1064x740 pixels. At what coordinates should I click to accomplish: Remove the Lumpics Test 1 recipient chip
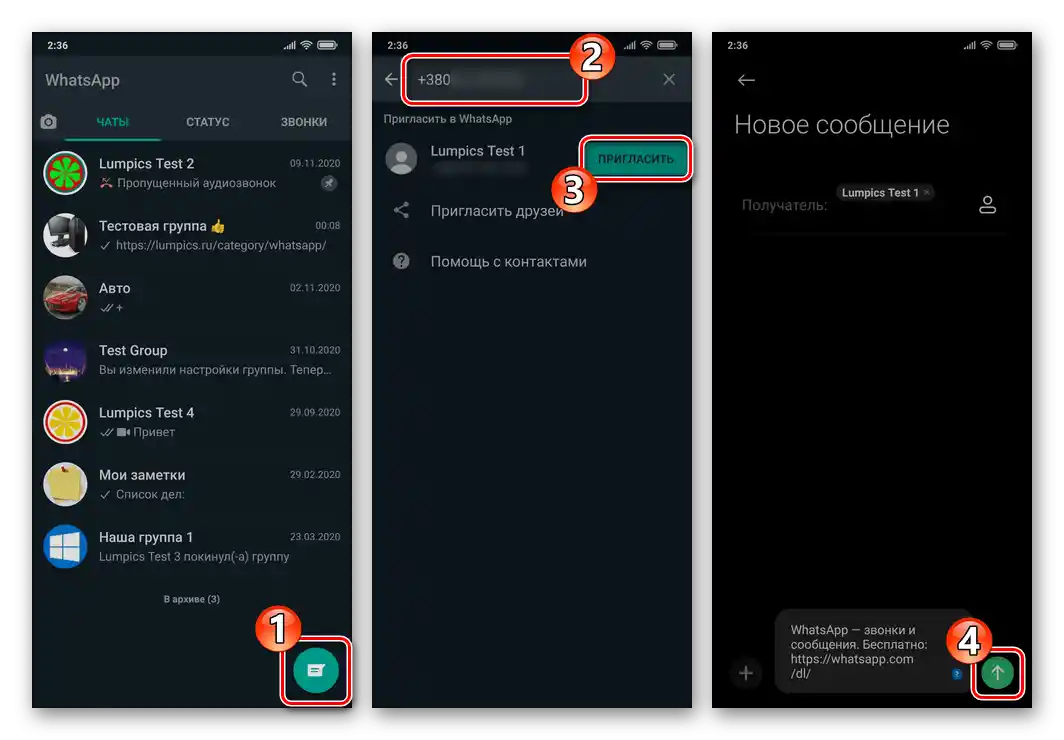(x=927, y=193)
